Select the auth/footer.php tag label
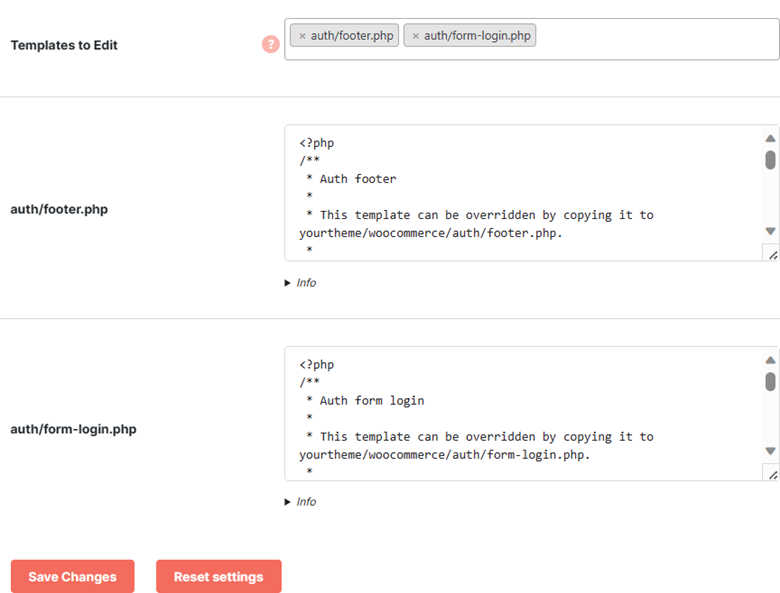The image size is (780, 593). point(352,36)
